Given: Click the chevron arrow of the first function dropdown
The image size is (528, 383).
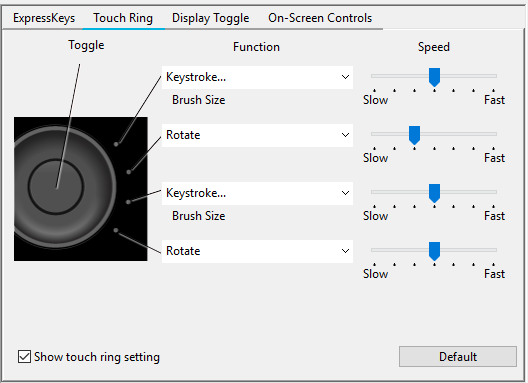Looking at the screenshot, I should click(345, 77).
